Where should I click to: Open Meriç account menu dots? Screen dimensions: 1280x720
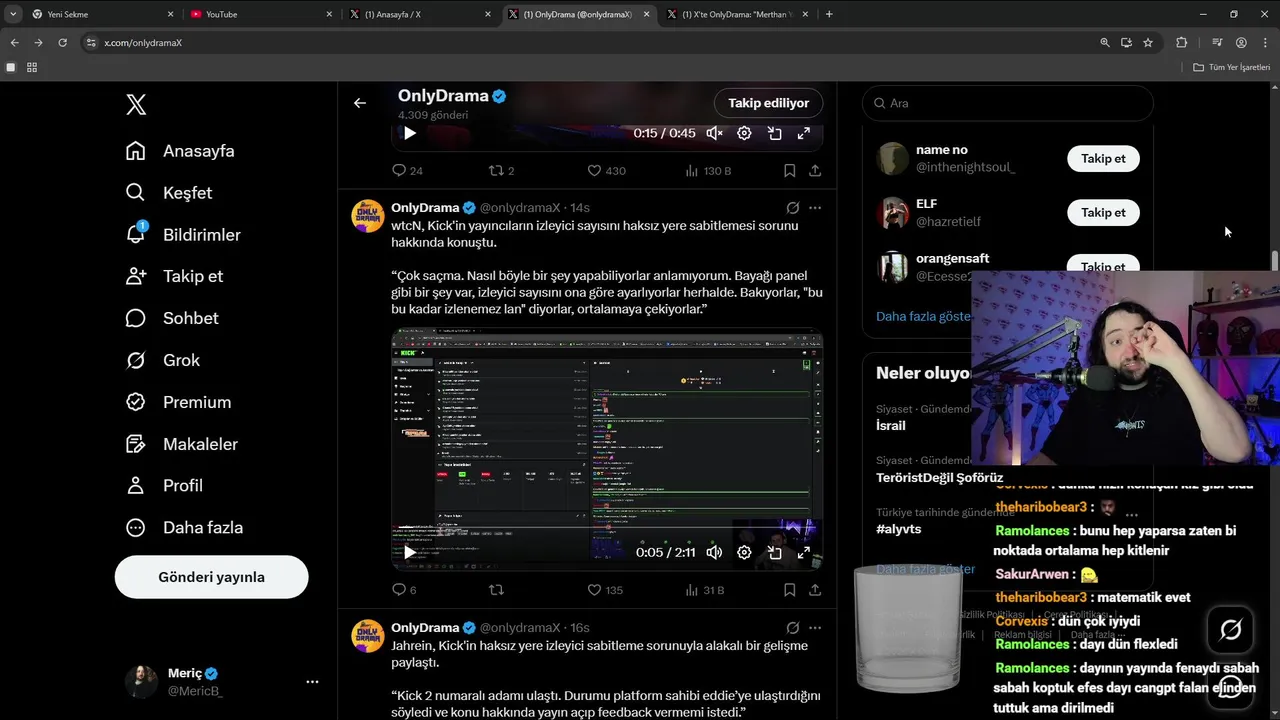(x=312, y=681)
